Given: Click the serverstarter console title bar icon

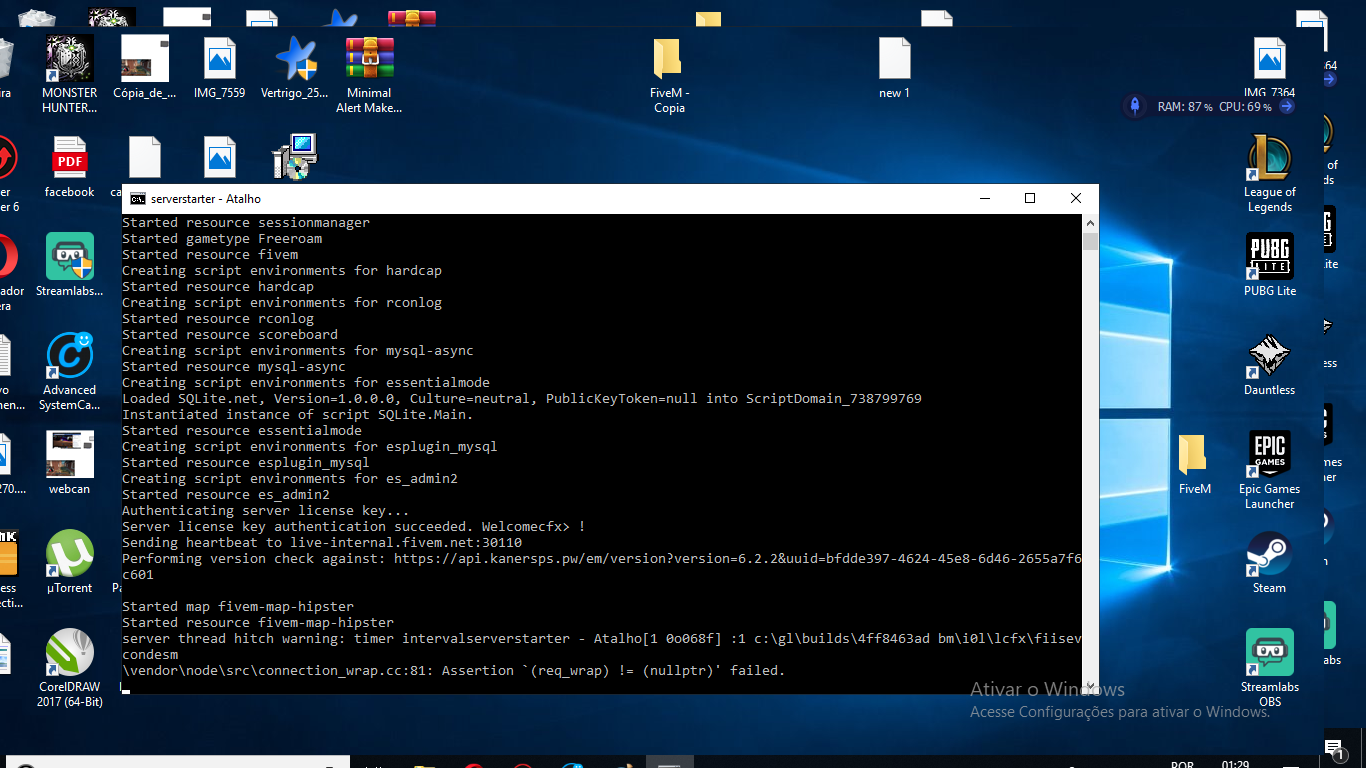Looking at the screenshot, I should (138, 199).
